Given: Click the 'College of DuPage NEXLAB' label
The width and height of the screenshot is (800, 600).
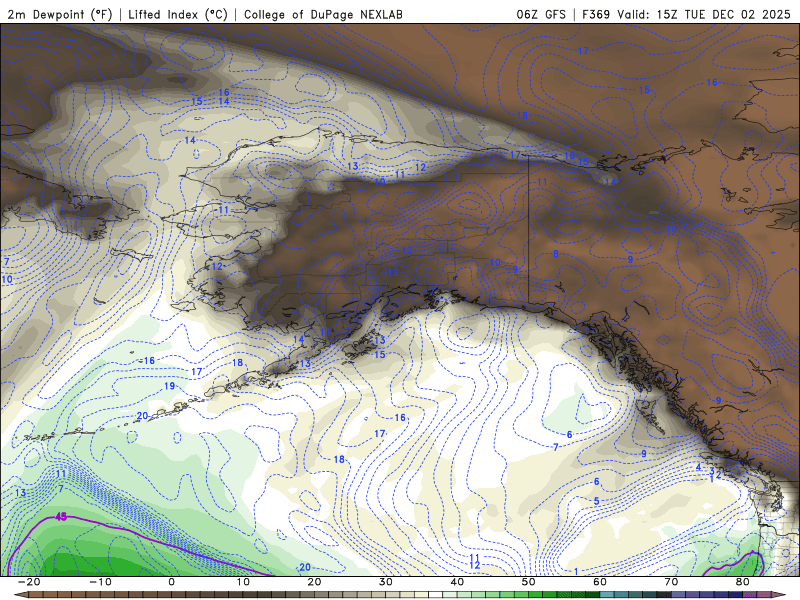Looking at the screenshot, I should 323,14.
